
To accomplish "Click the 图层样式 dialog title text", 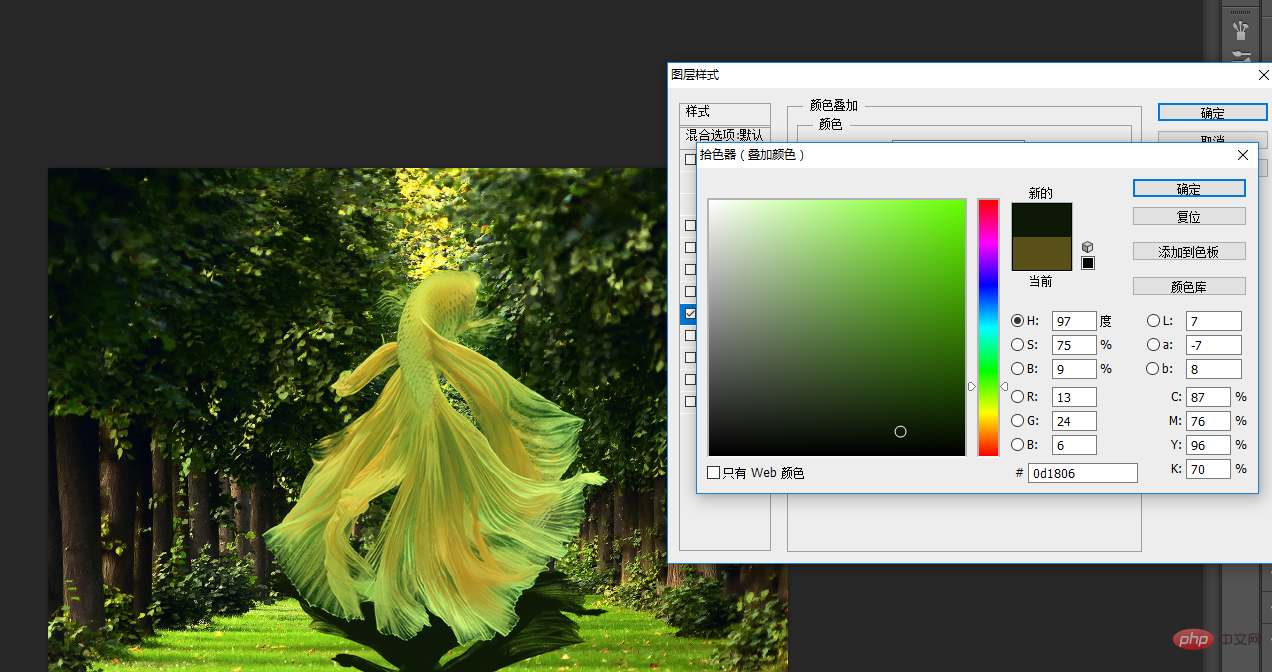I will [695, 75].
